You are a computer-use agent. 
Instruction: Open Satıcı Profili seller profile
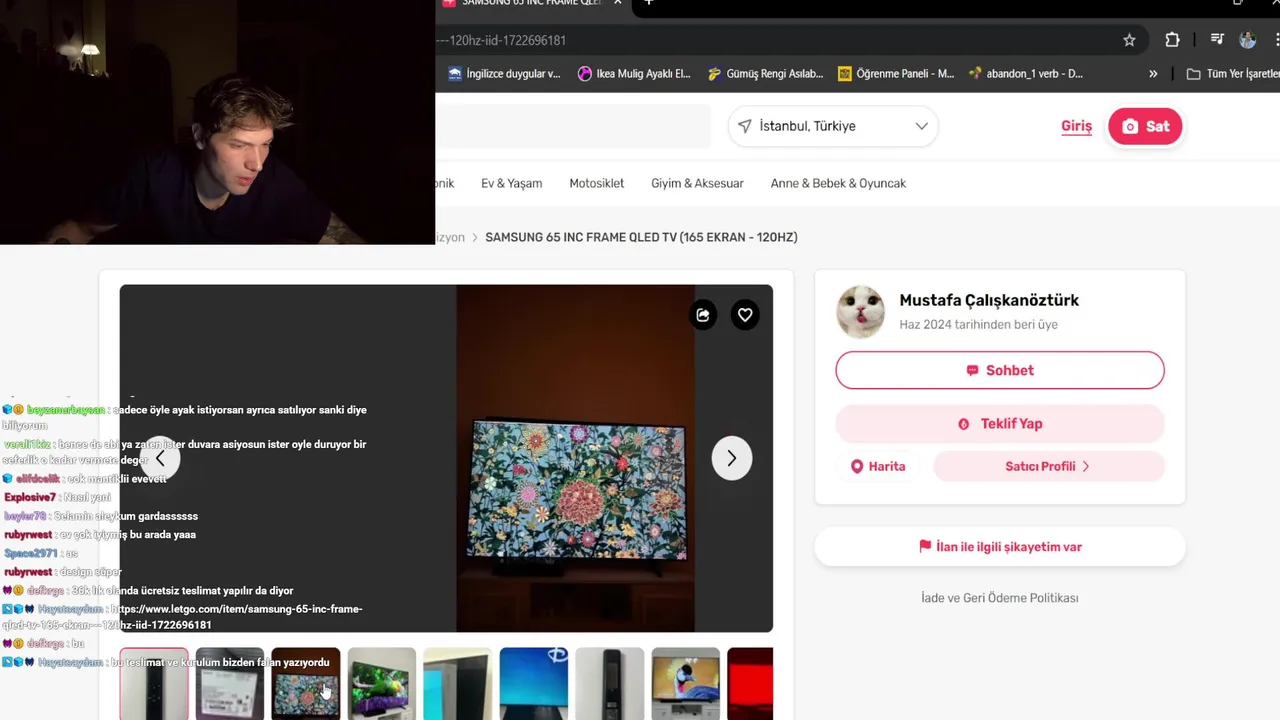tap(1048, 466)
